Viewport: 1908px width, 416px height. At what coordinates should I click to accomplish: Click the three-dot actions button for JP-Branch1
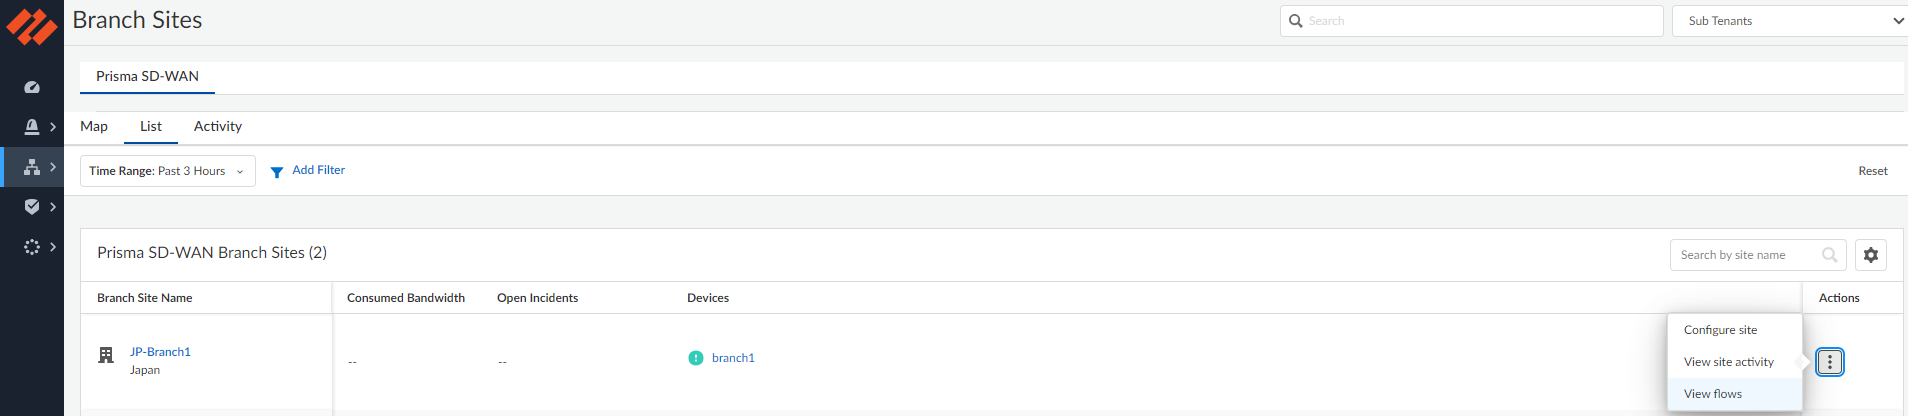point(1829,362)
